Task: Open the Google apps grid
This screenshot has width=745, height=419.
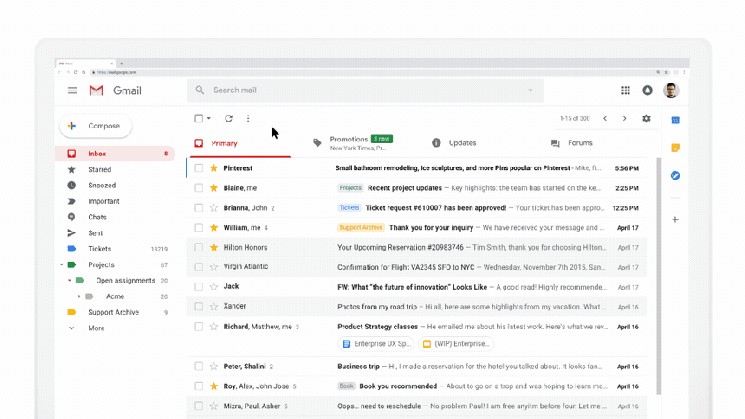Action: pyautogui.click(x=625, y=90)
